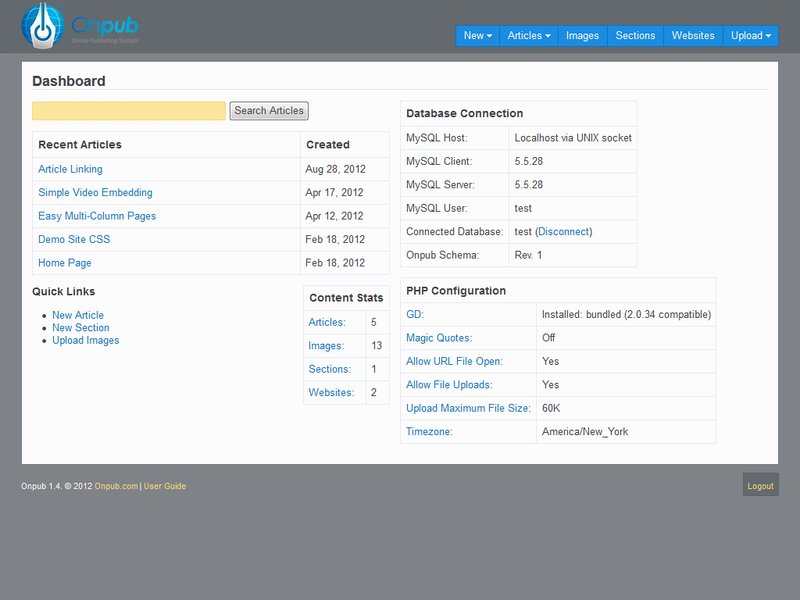Image resolution: width=800 pixels, height=600 pixels.
Task: Click the 'Apr 17, 2012' created date
Action: [x=334, y=192]
